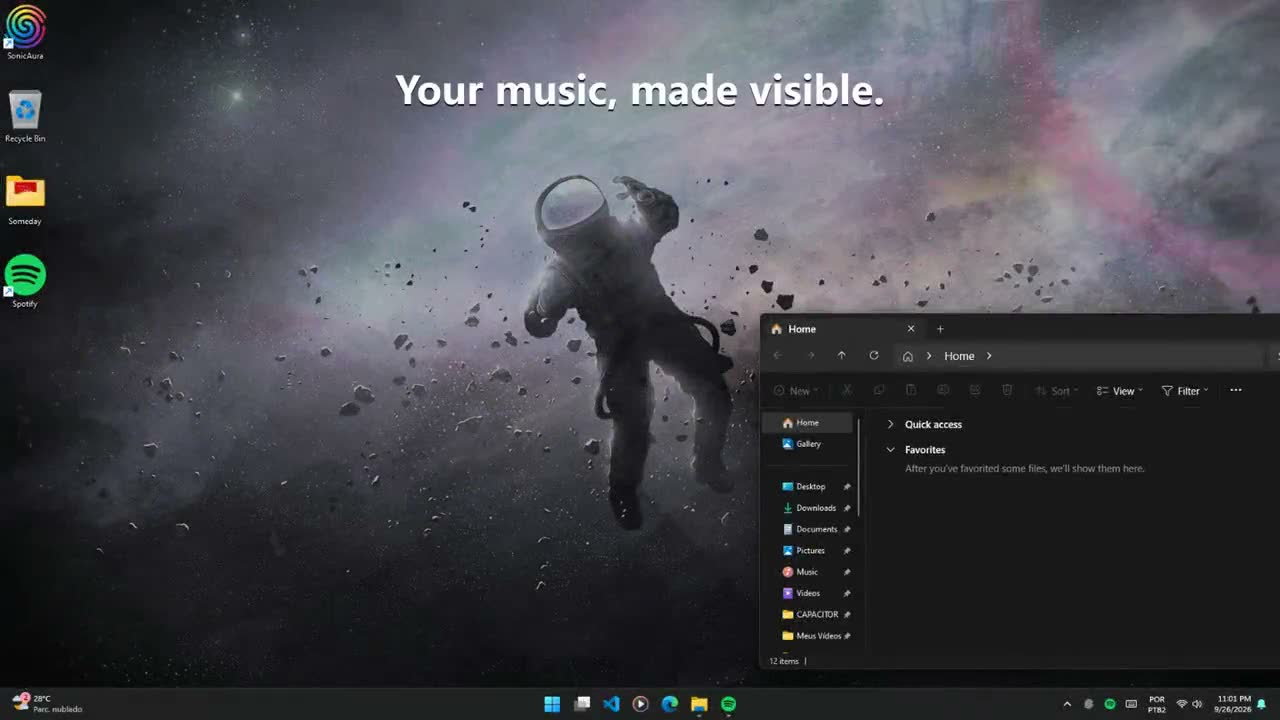Select the Recycle Bin desktop icon
The height and width of the screenshot is (720, 1280).
(25, 116)
